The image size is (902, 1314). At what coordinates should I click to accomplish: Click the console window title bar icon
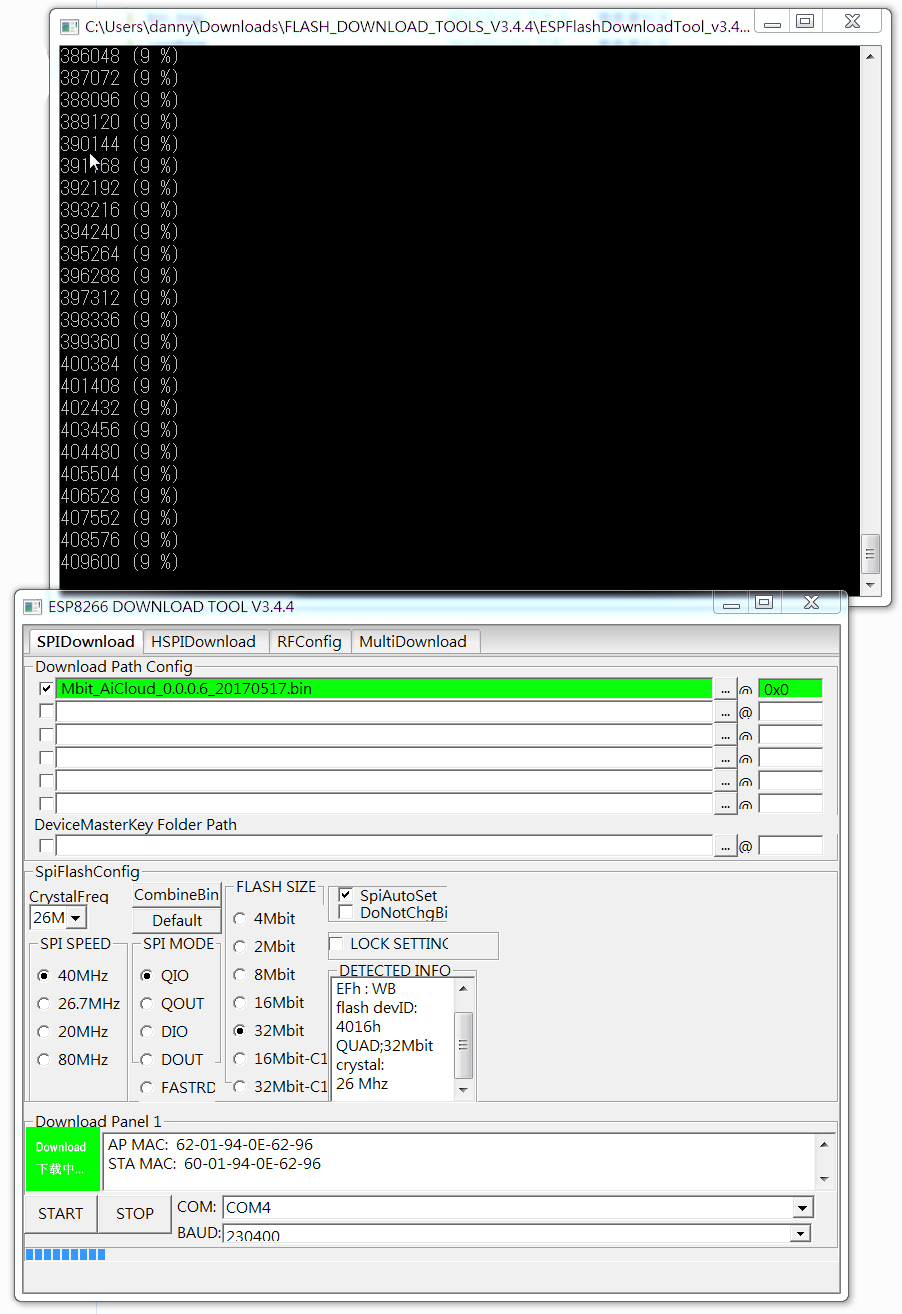coord(69,27)
